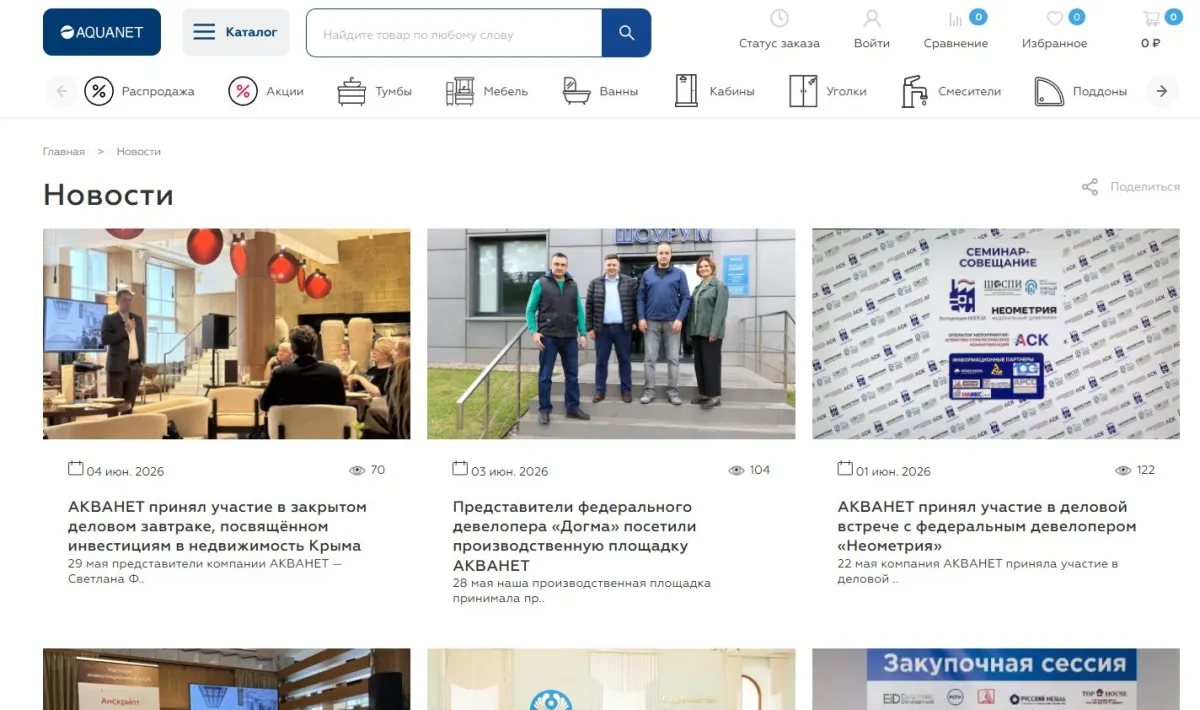Open the Сравнение bar chart icon
1200x710 pixels.
point(956,19)
